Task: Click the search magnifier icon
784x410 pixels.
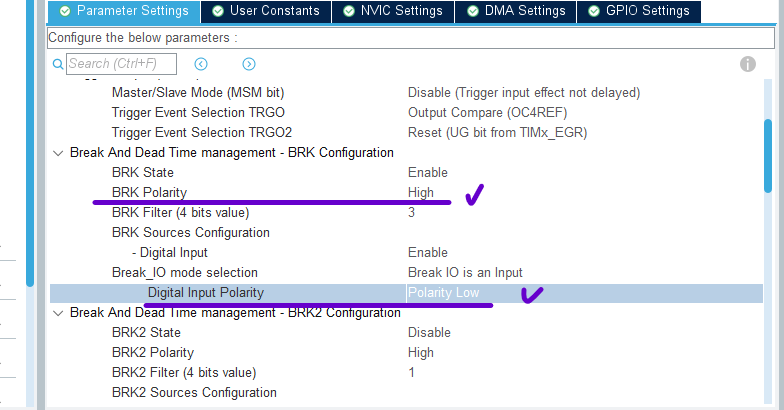Action: pos(58,64)
